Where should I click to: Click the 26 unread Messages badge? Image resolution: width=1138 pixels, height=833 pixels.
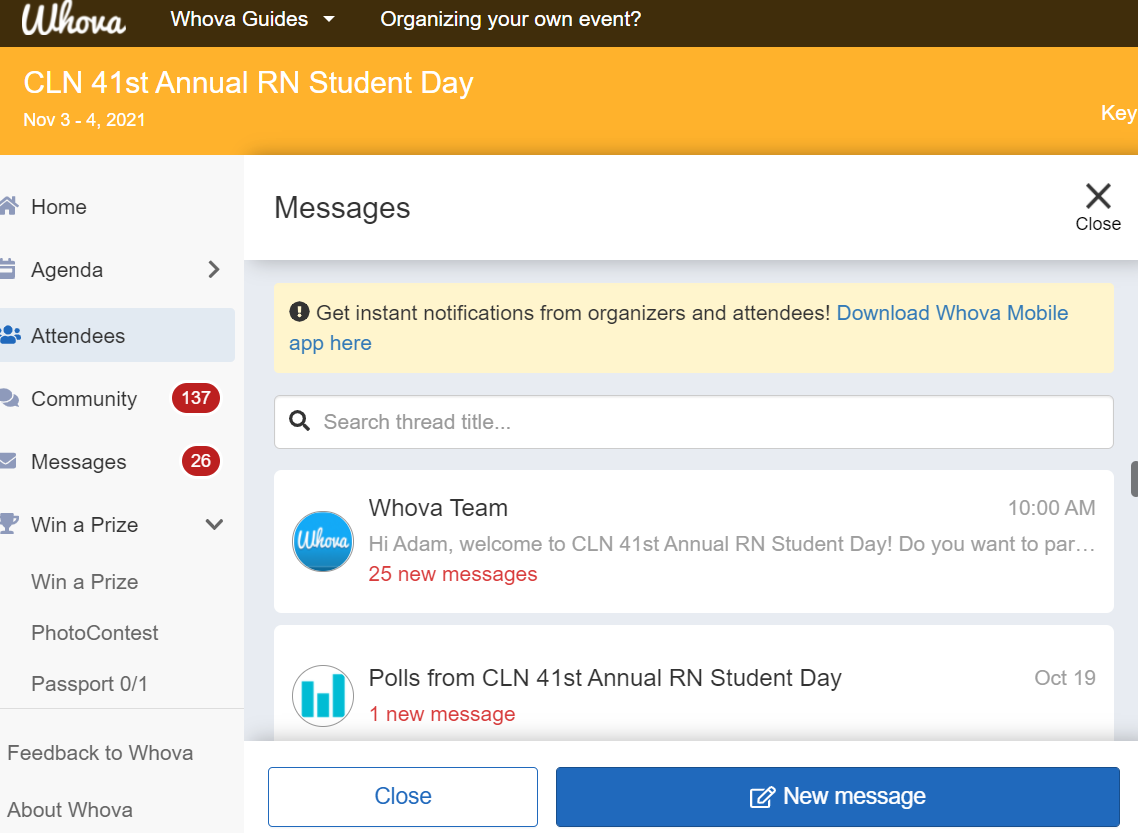pyautogui.click(x=201, y=461)
